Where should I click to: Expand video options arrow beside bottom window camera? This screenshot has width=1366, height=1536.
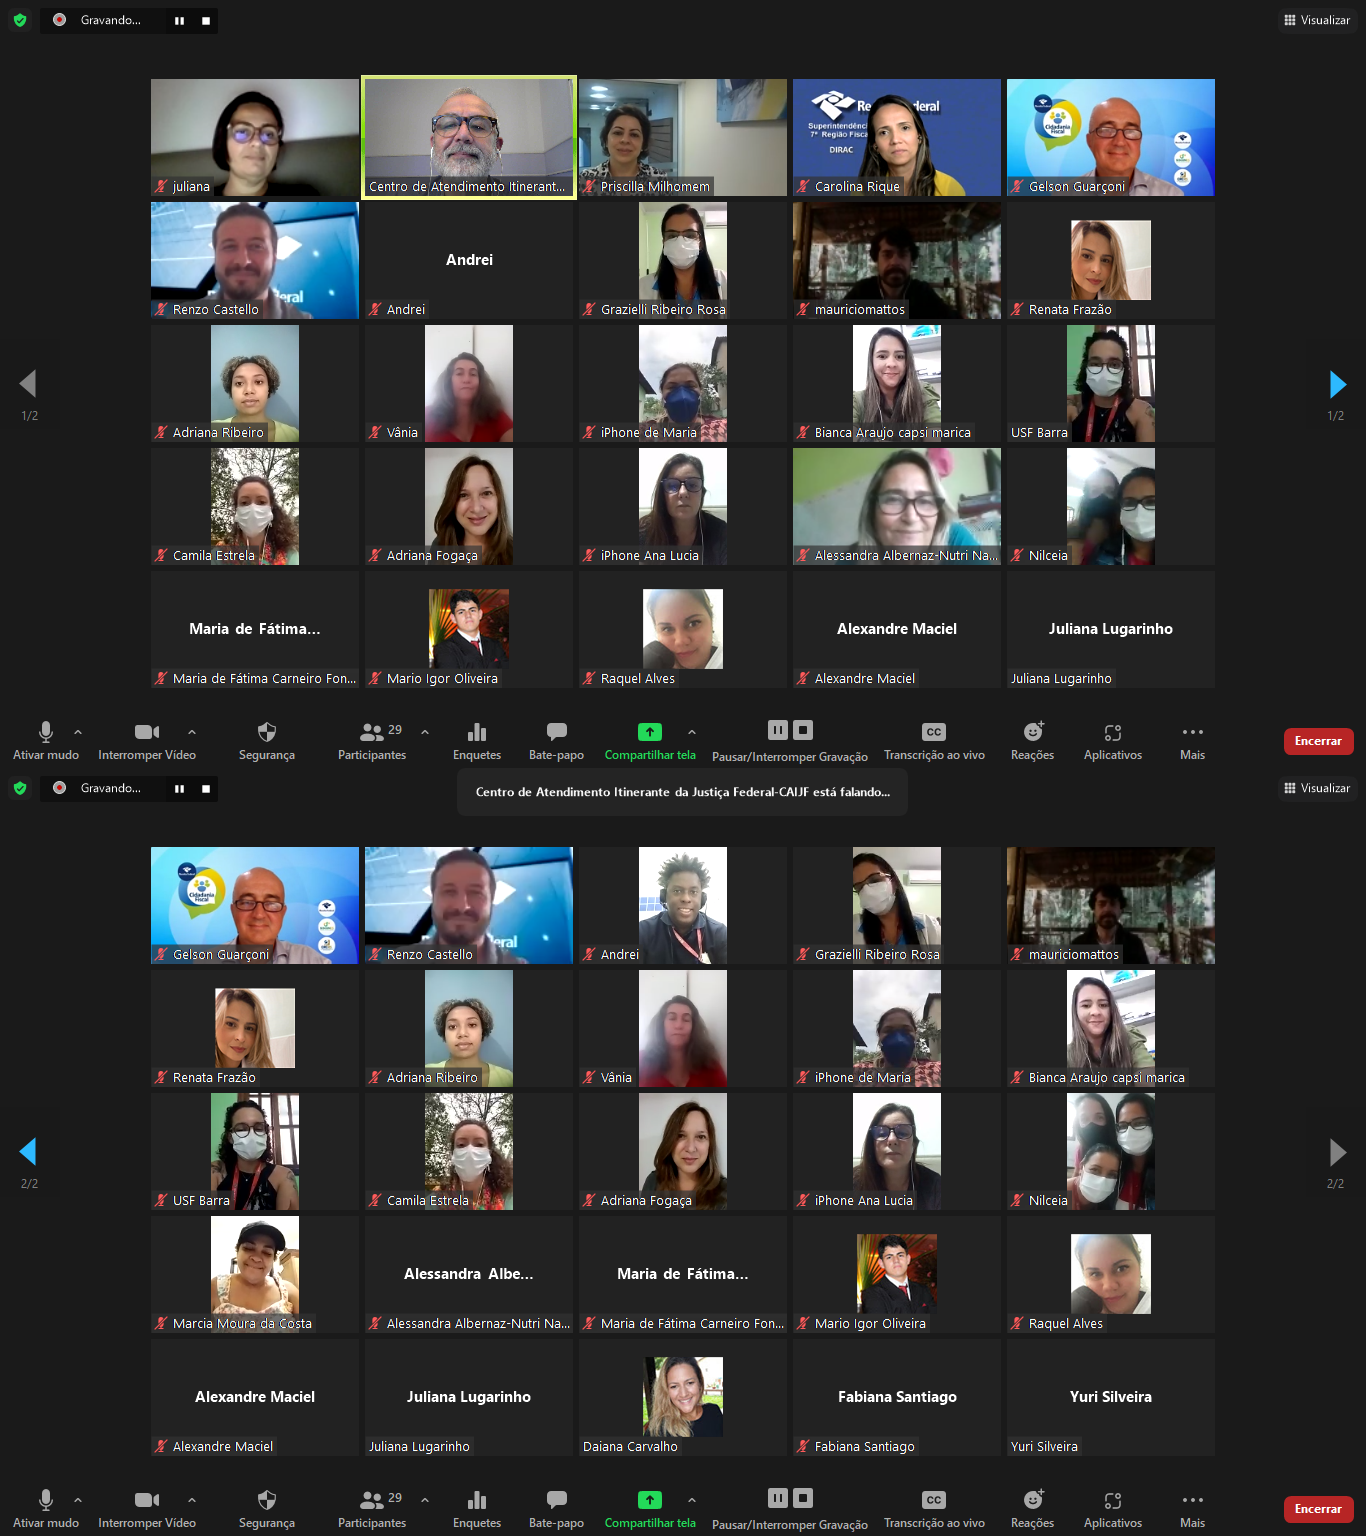point(192,1500)
